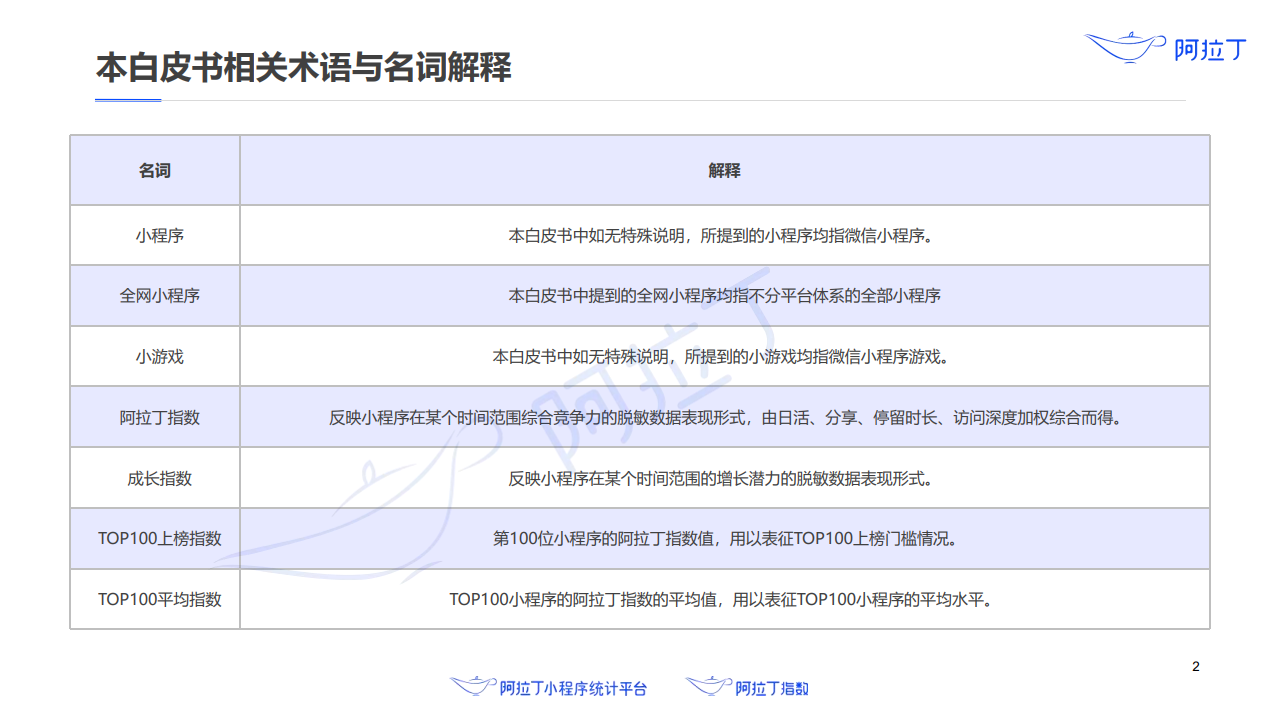Select the 解释 column header cell
Viewport: 1280px width, 720px height.
(x=724, y=171)
